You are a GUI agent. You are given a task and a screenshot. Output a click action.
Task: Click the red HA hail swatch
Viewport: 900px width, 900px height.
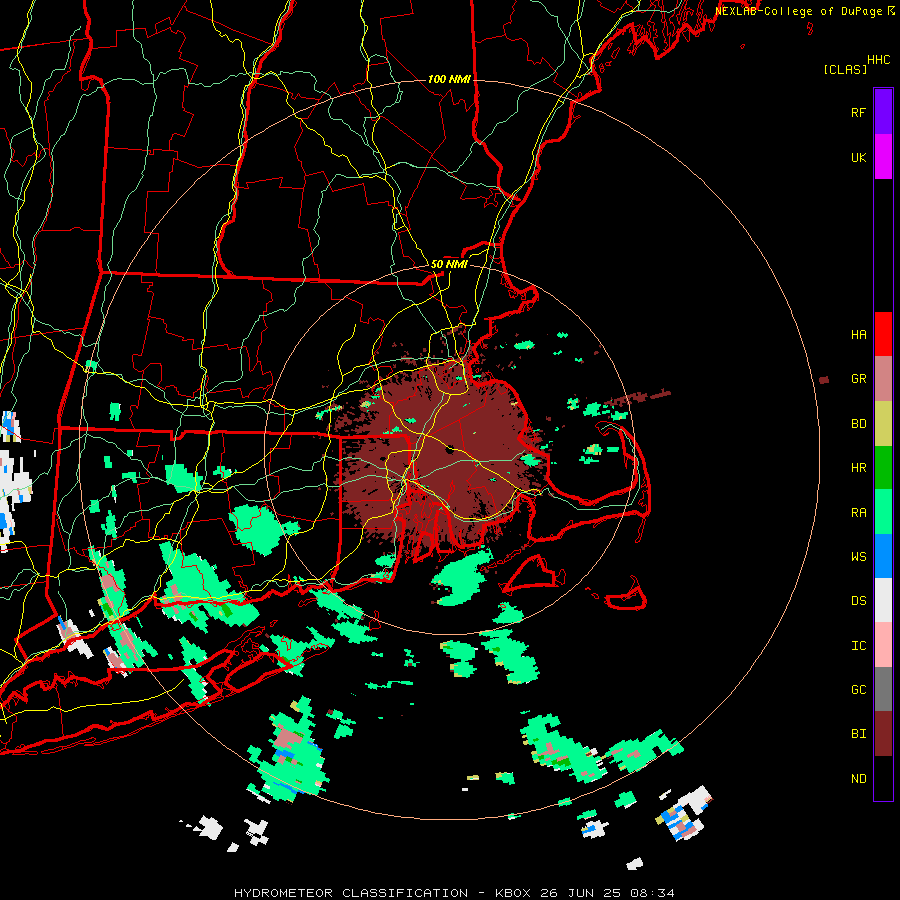click(x=883, y=334)
